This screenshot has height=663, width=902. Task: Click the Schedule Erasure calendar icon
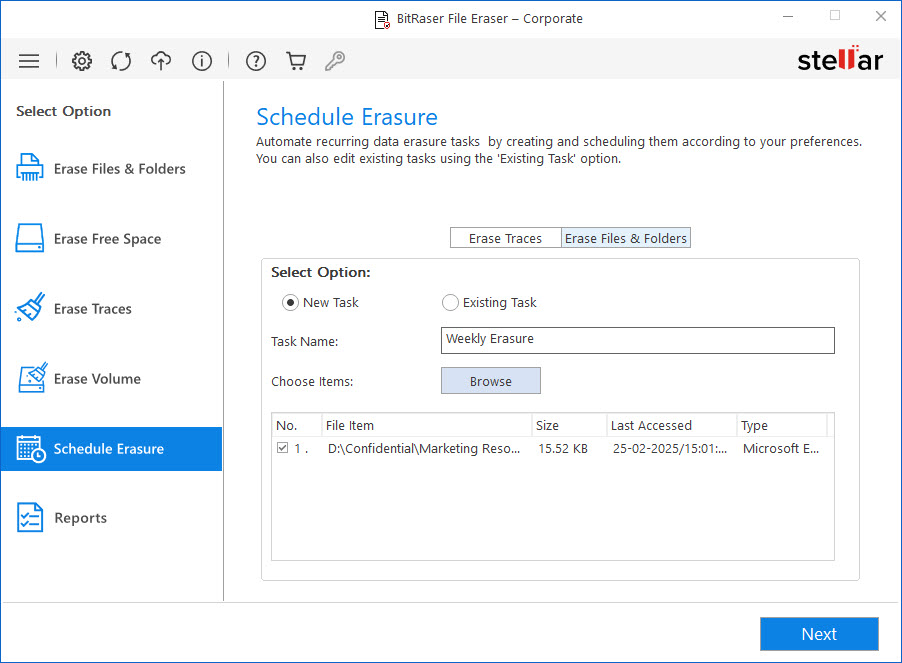[x=31, y=449]
